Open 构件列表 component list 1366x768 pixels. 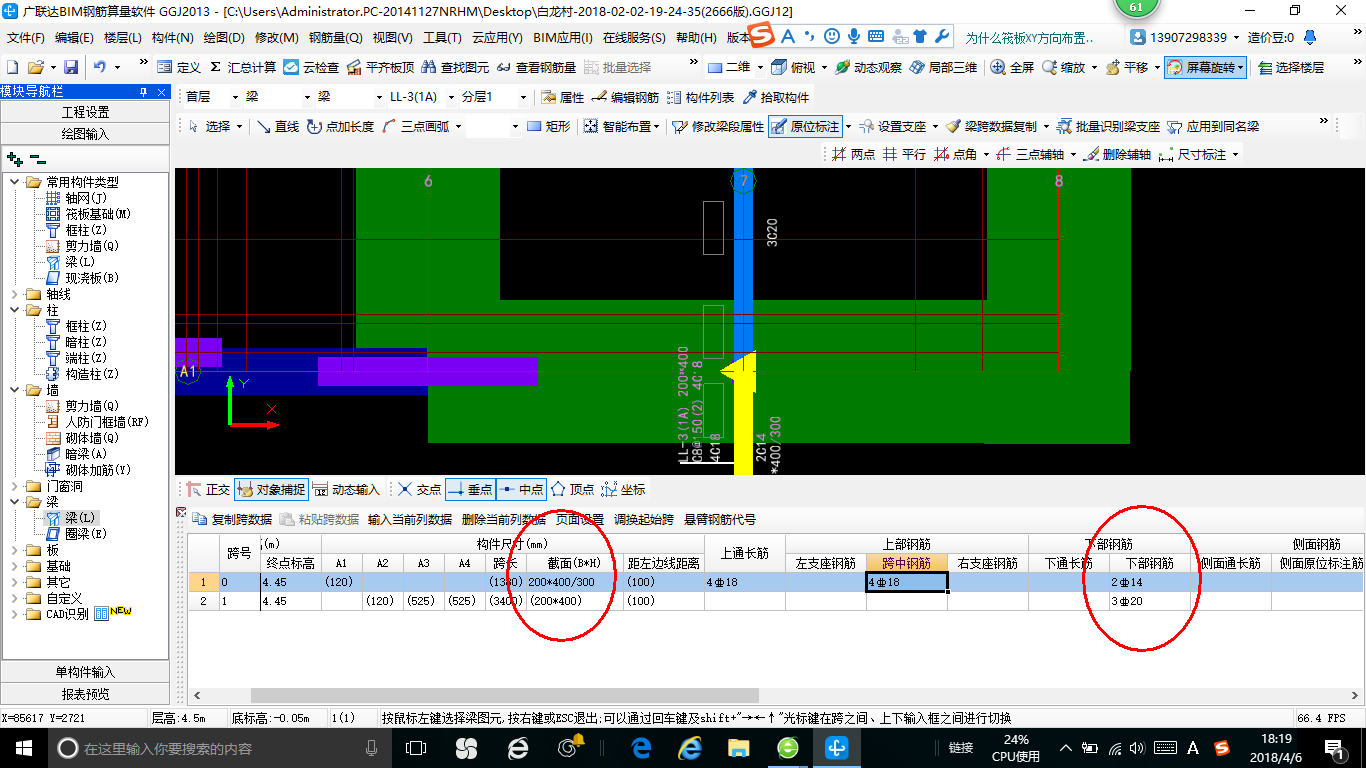700,97
